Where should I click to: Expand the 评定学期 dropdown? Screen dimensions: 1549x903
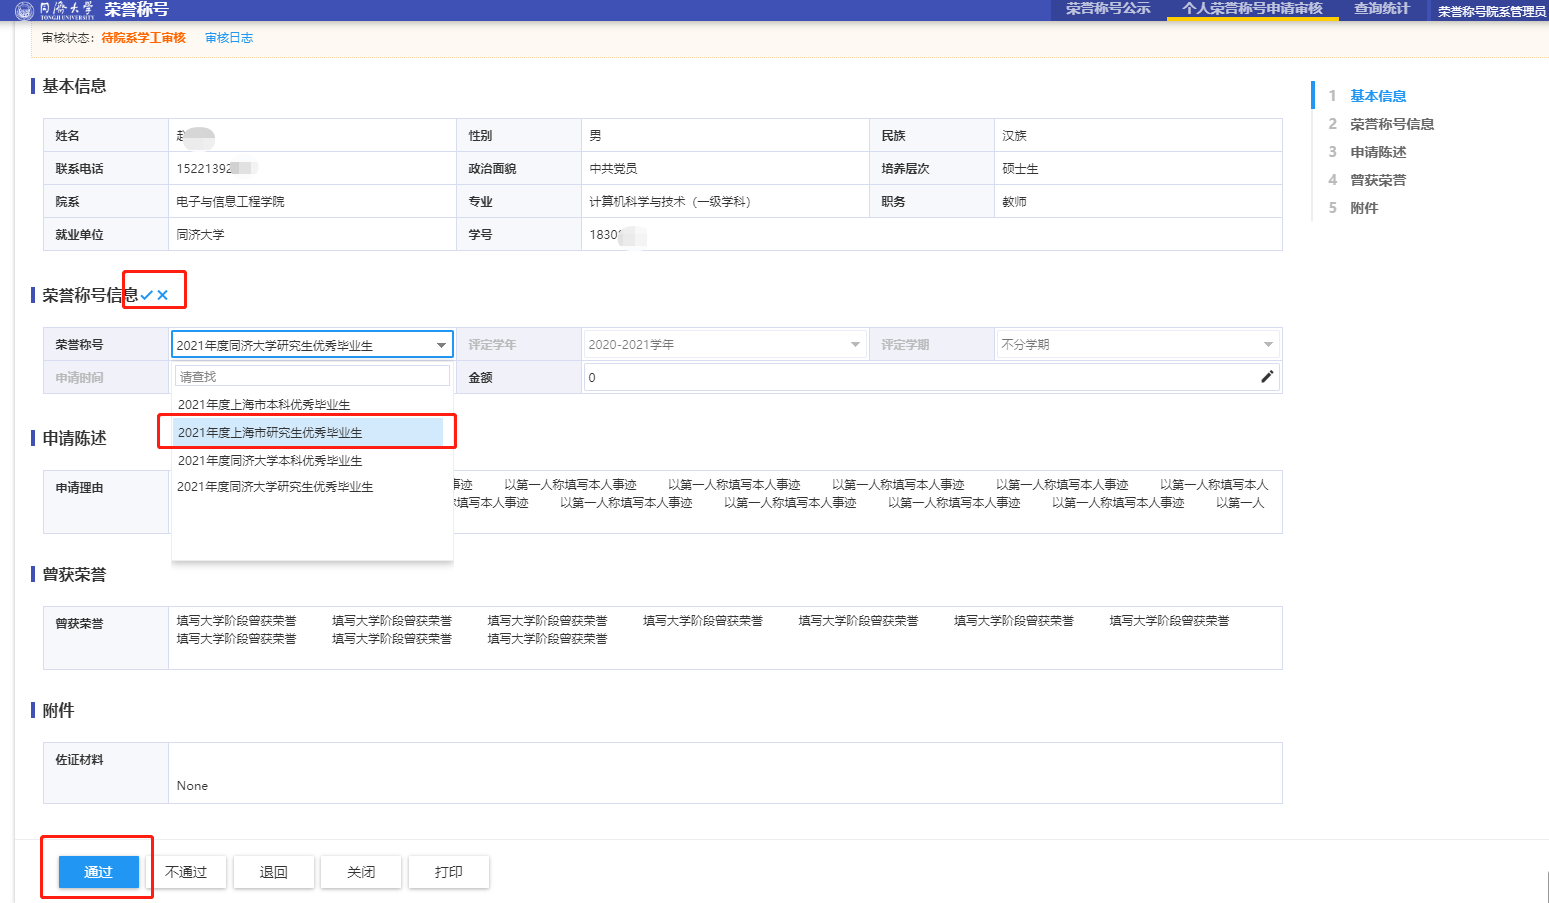[x=1268, y=345]
